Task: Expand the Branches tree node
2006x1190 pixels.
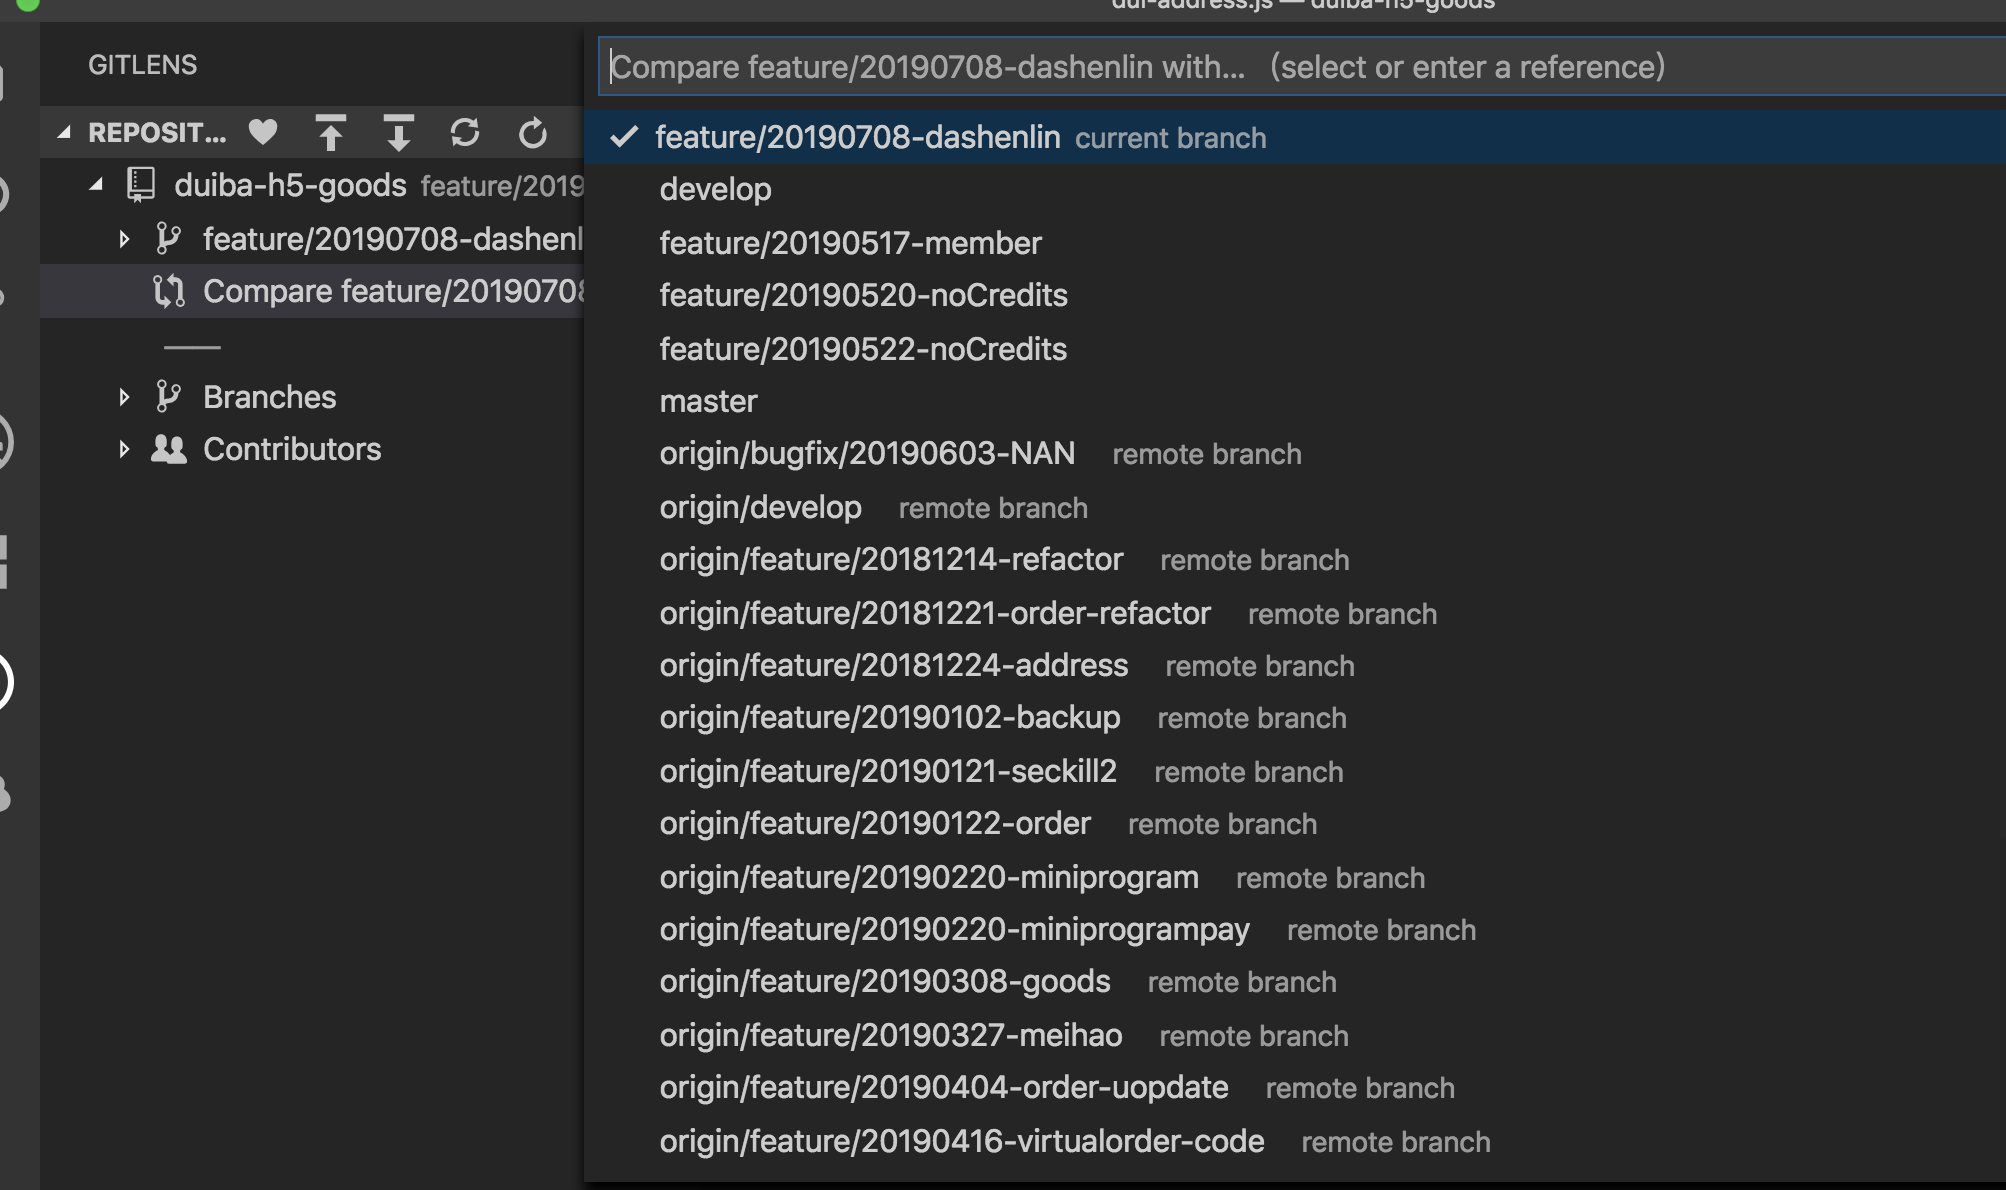Action: pyautogui.click(x=124, y=397)
